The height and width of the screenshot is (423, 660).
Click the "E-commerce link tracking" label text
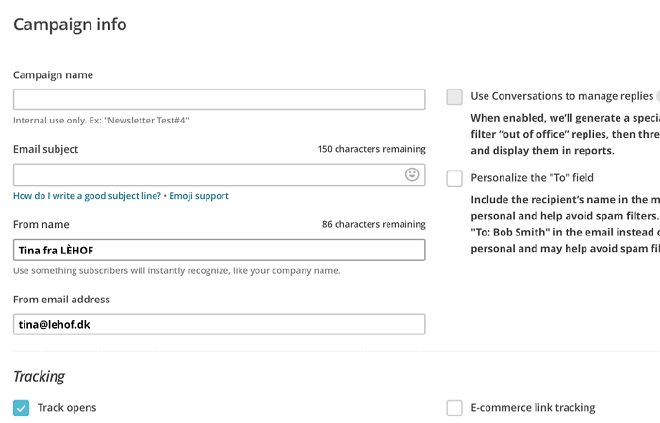tap(533, 408)
